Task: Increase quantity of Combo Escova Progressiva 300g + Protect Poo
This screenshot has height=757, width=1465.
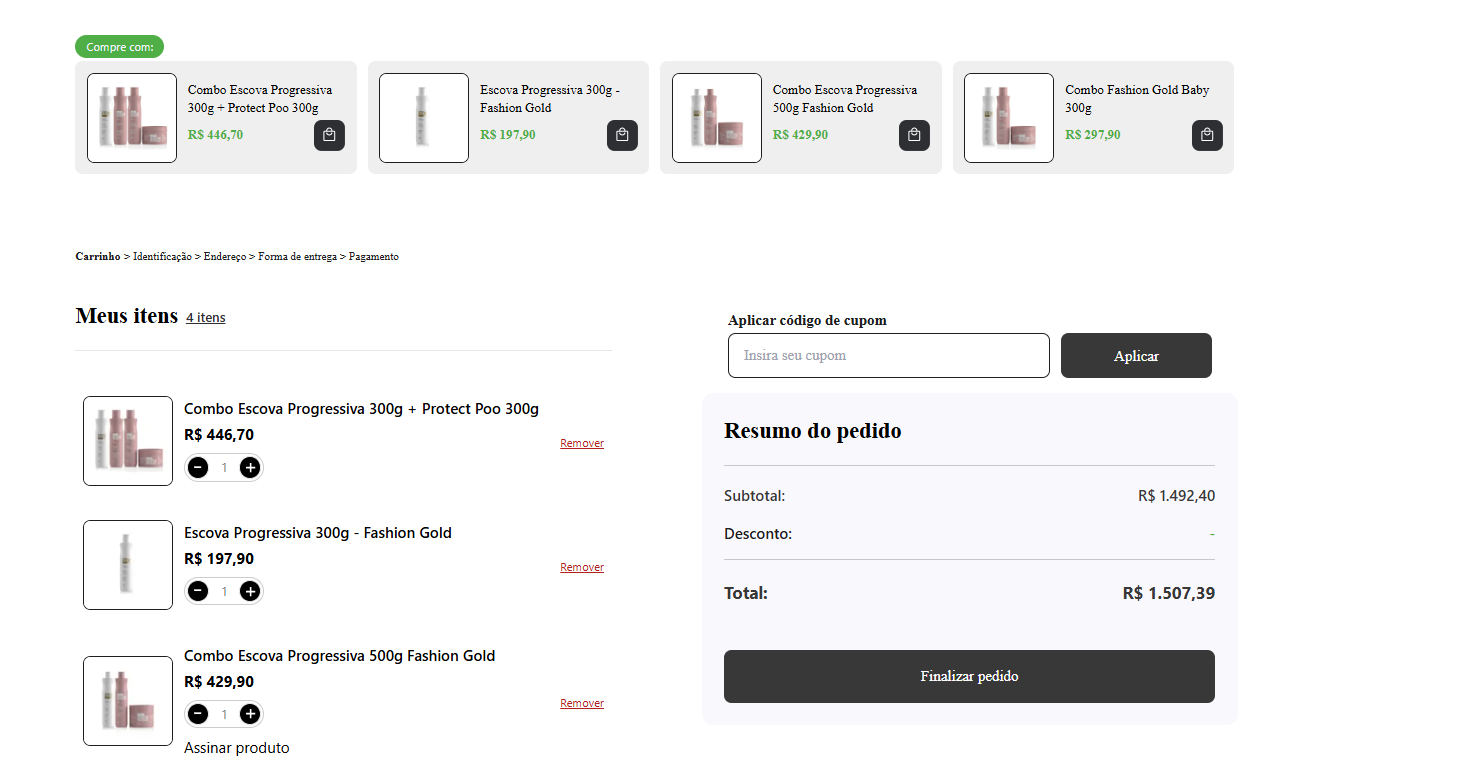Action: [x=250, y=467]
